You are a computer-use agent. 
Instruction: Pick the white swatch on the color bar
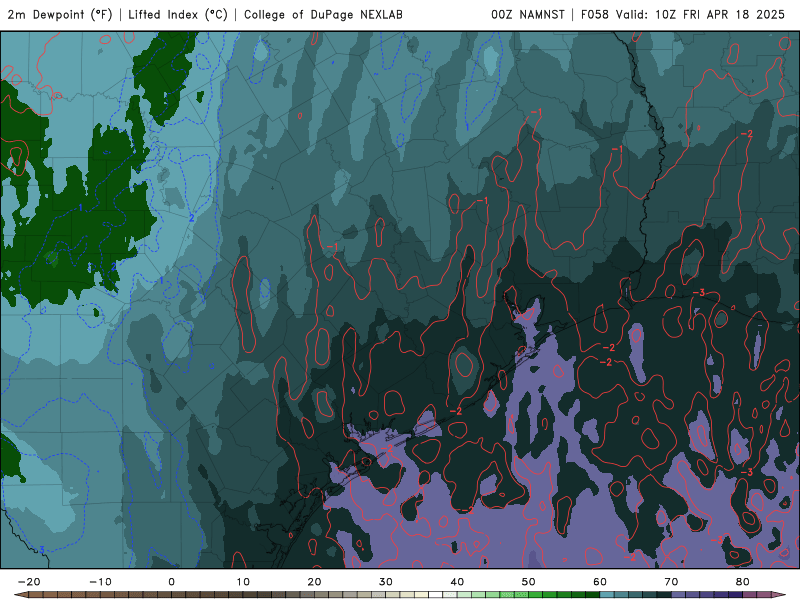(435, 594)
